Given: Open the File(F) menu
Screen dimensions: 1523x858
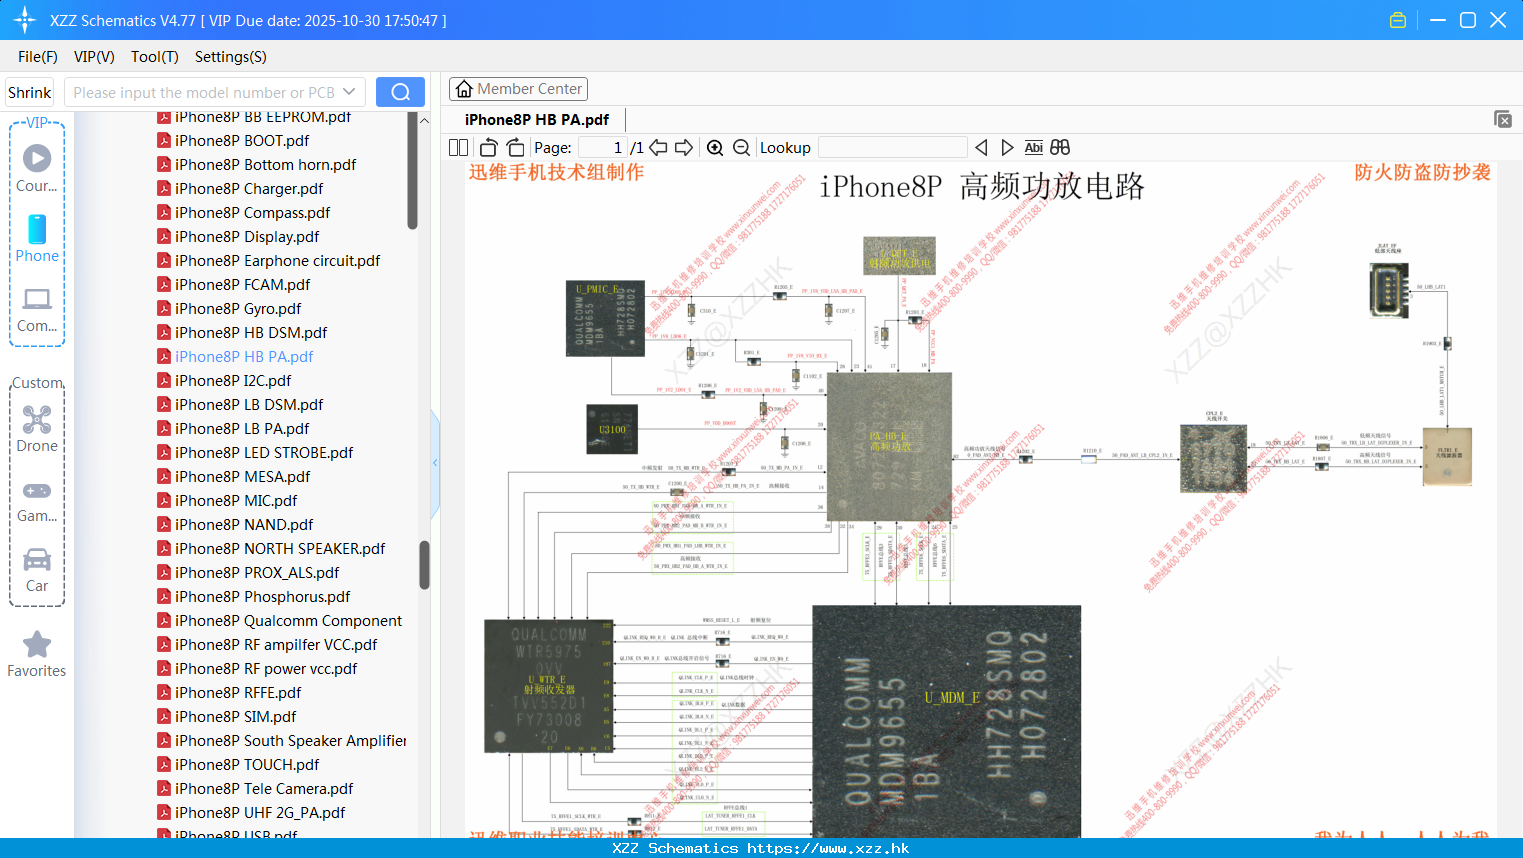Looking at the screenshot, I should [x=38, y=57].
